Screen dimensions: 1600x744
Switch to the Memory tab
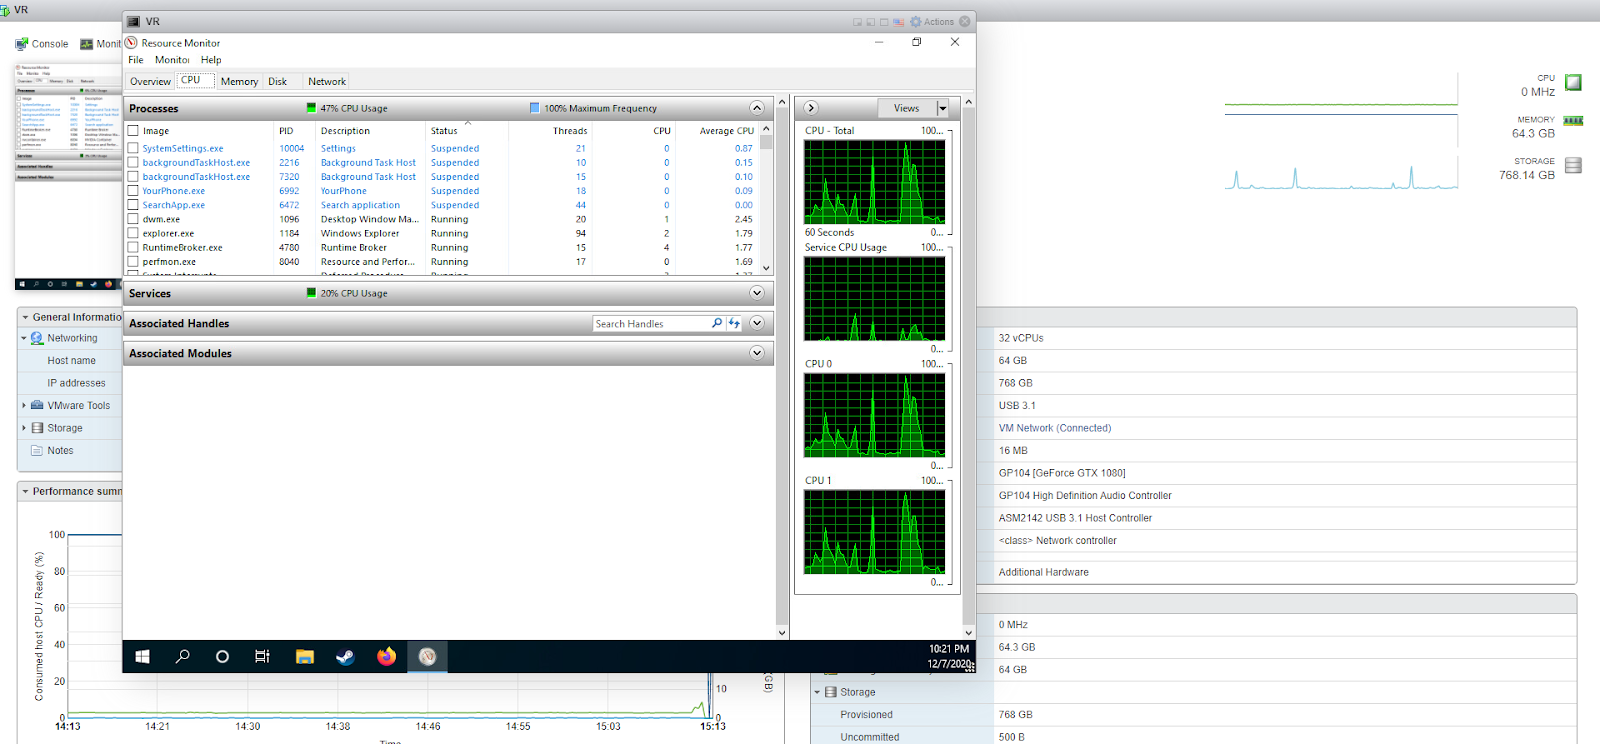click(x=239, y=82)
